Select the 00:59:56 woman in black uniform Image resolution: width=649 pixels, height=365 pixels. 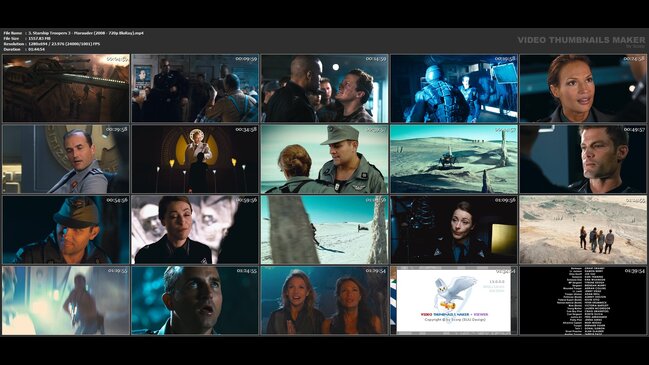pos(195,230)
